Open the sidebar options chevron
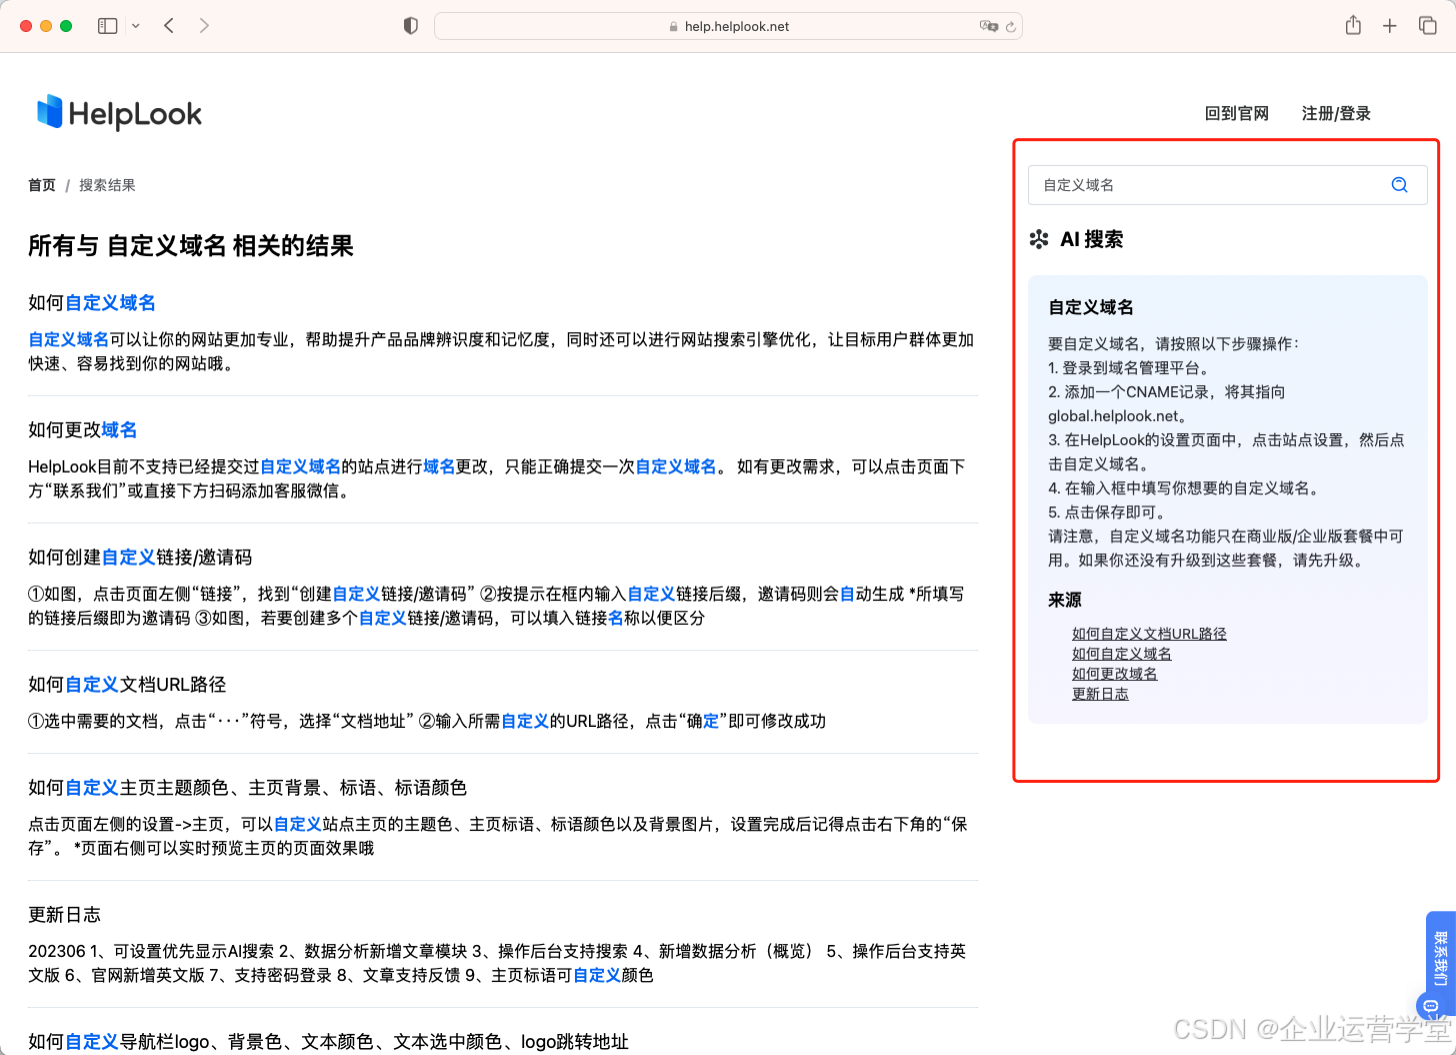The height and width of the screenshot is (1055, 1456). [136, 26]
